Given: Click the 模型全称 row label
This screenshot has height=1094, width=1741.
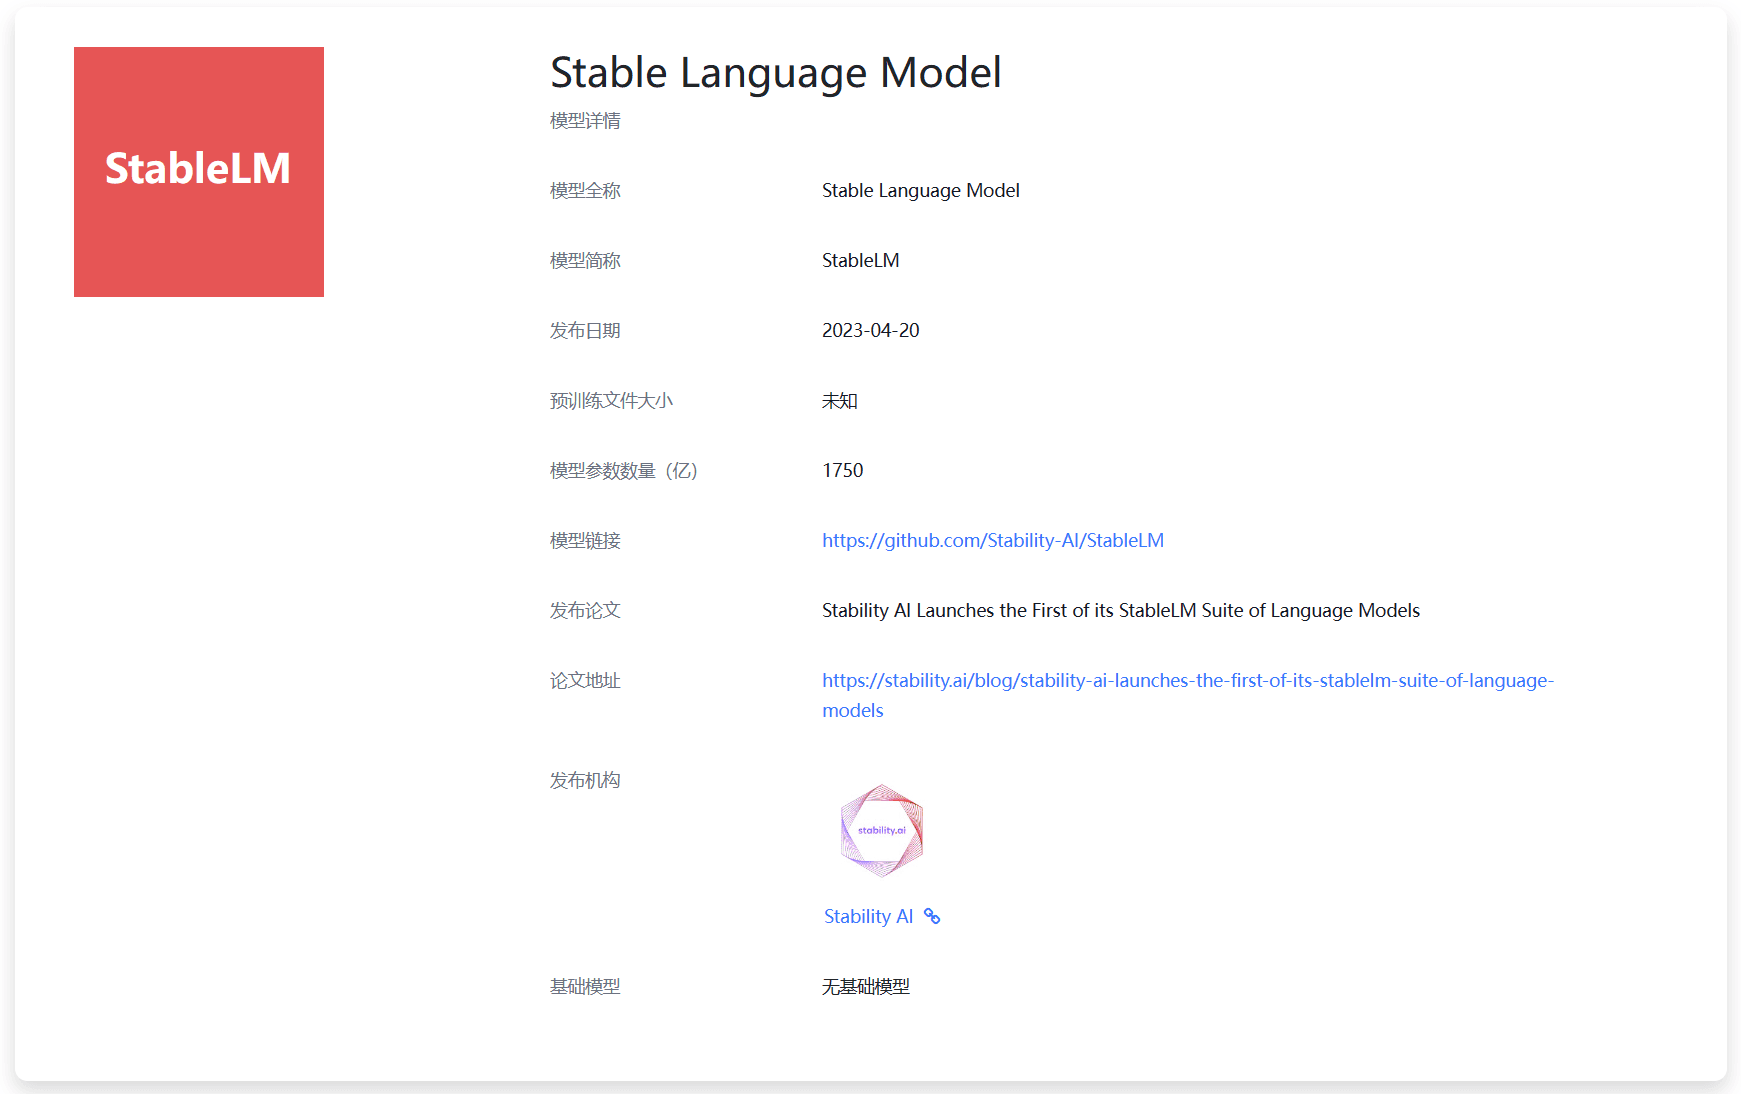Looking at the screenshot, I should coord(584,190).
